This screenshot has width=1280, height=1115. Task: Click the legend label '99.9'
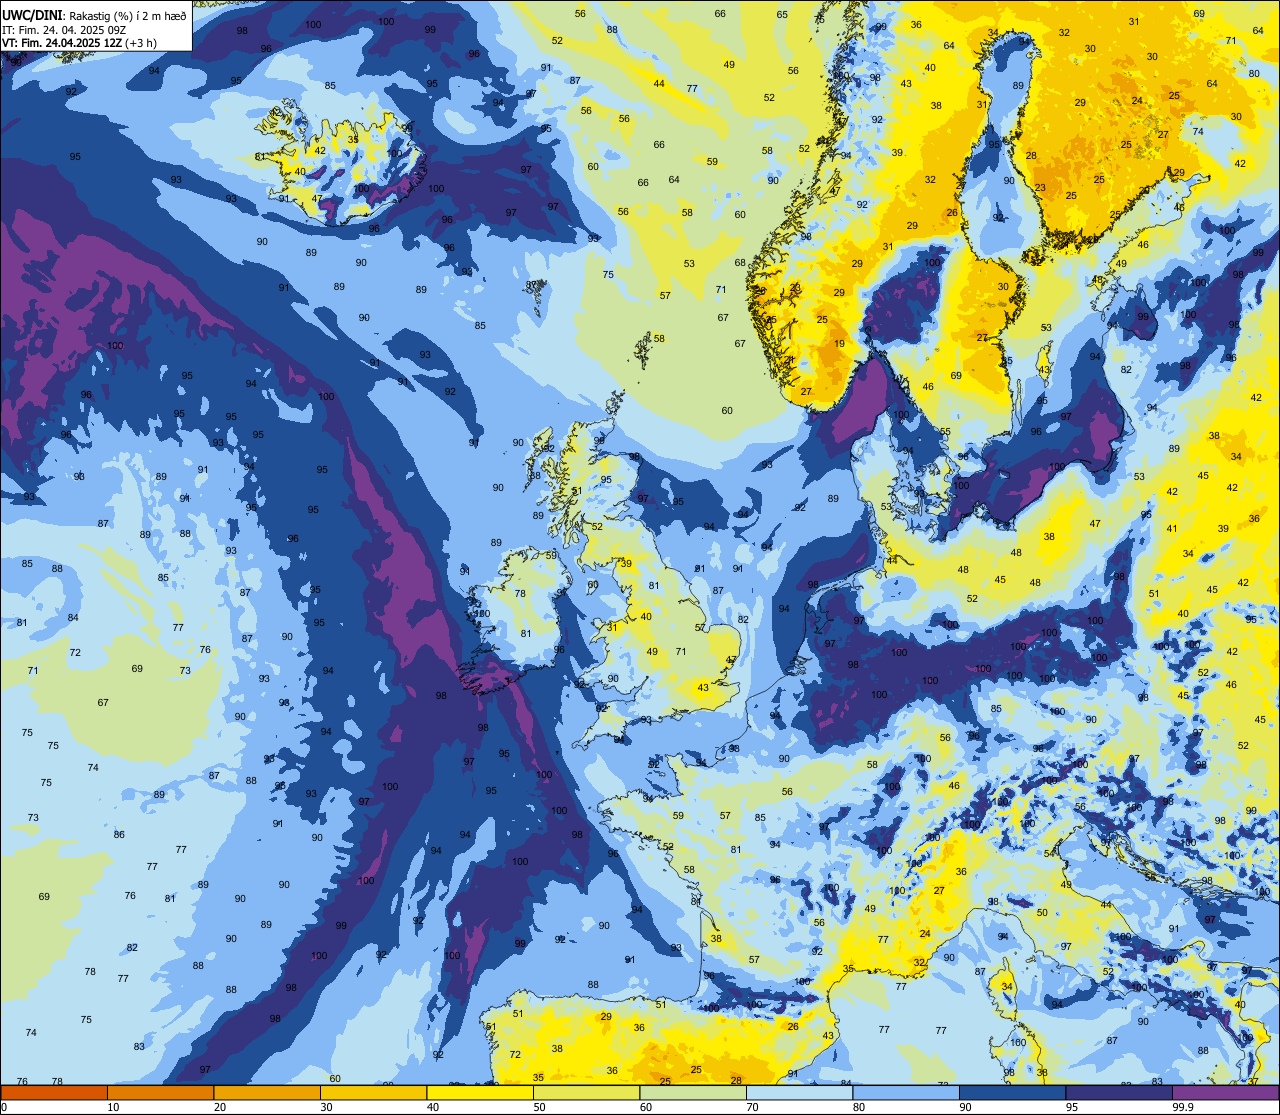click(1182, 1107)
